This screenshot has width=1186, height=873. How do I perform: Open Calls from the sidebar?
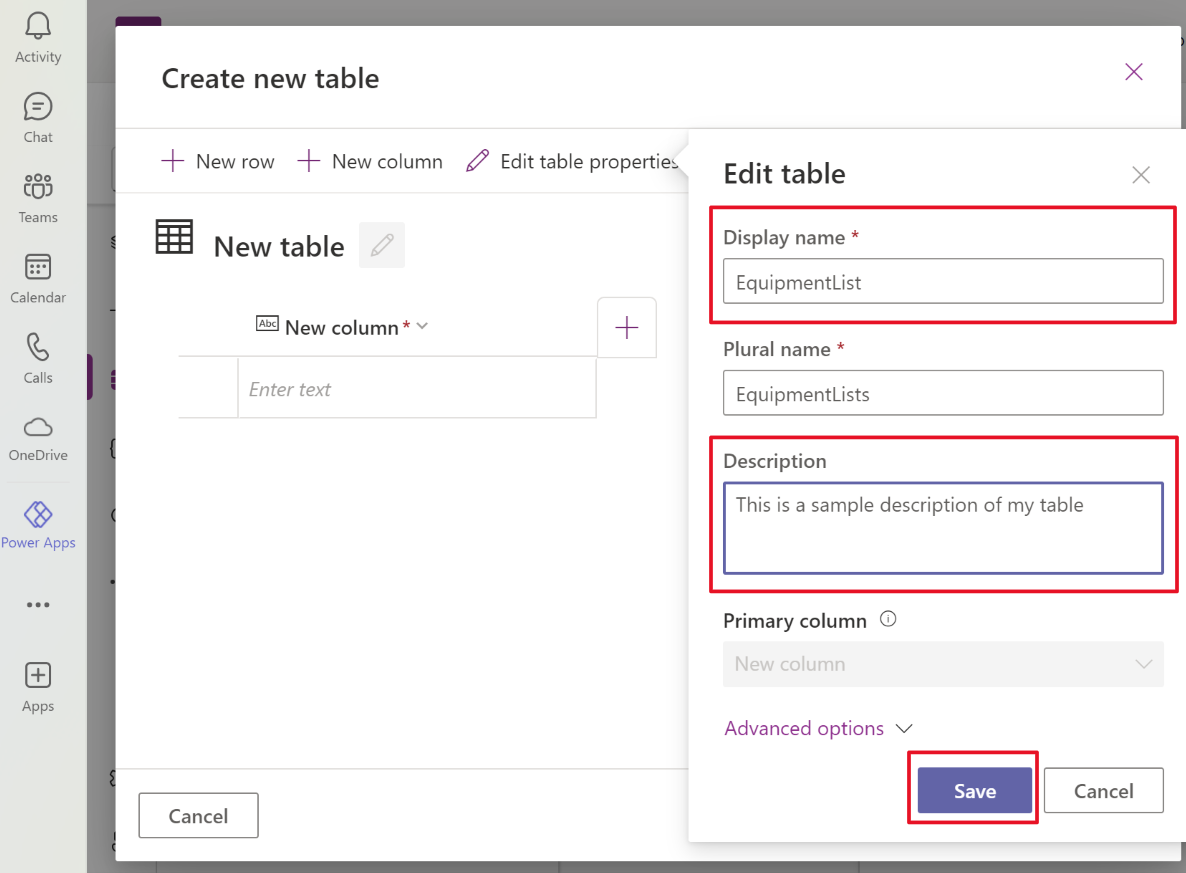[x=38, y=348]
